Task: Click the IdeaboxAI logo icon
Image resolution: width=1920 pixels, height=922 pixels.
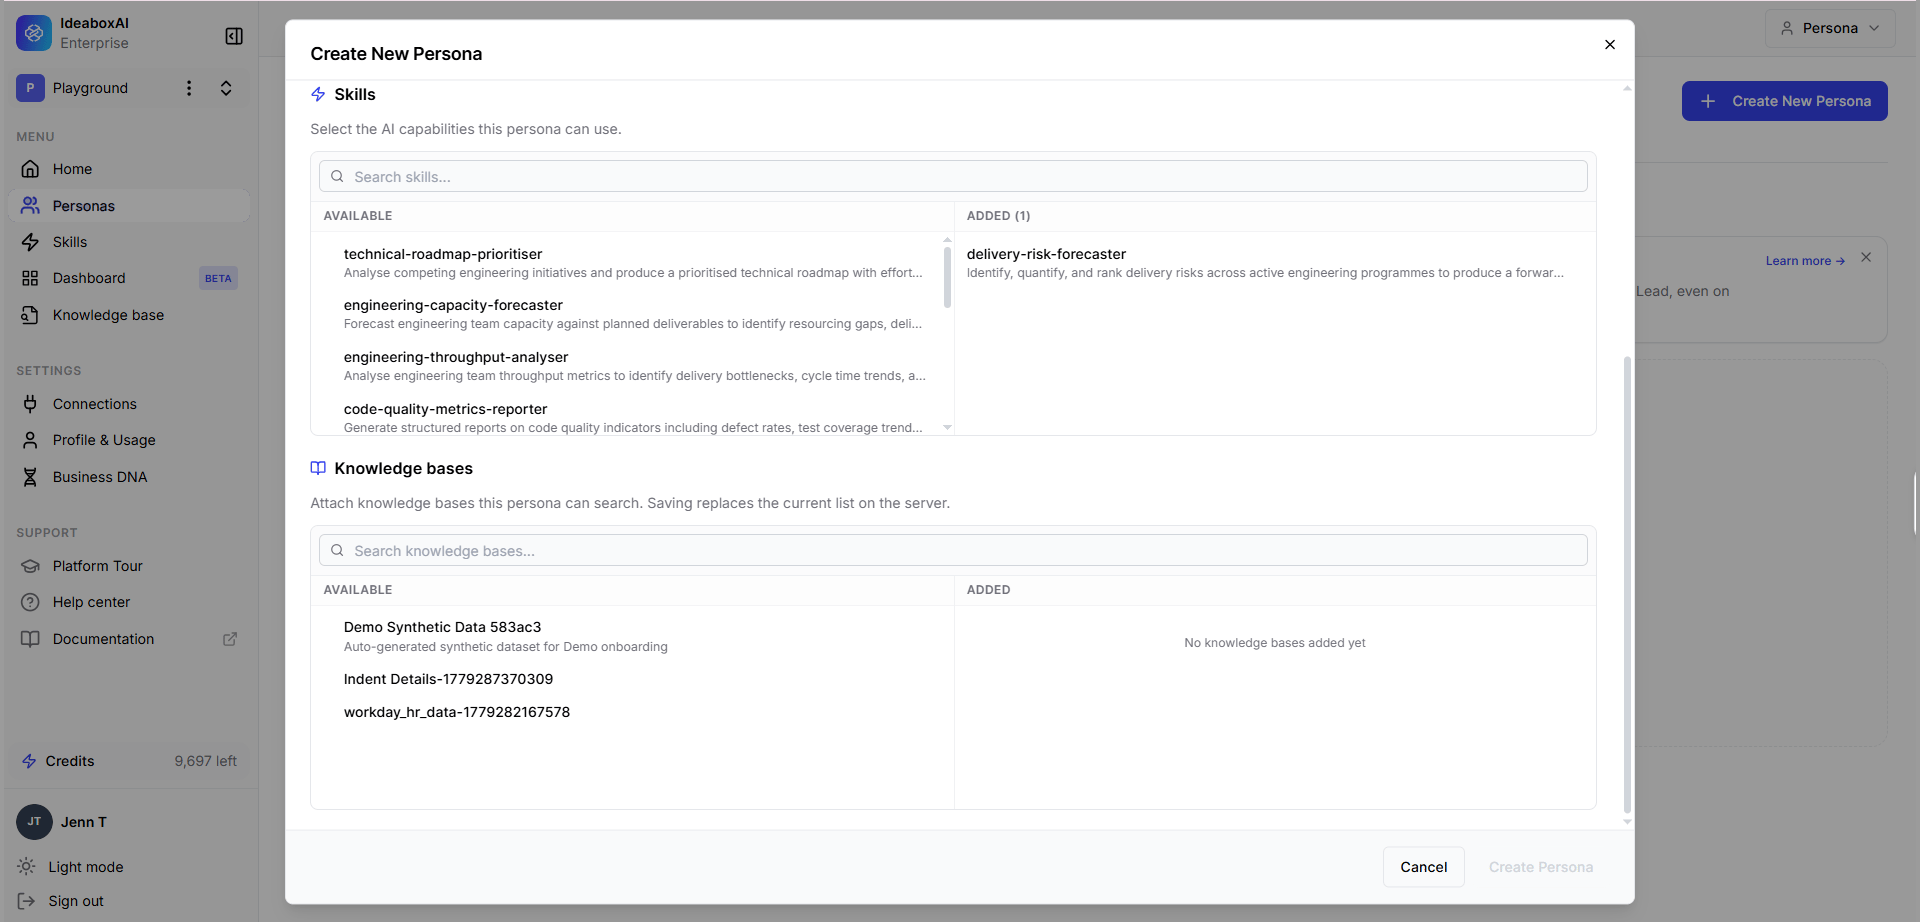Action: click(x=34, y=33)
